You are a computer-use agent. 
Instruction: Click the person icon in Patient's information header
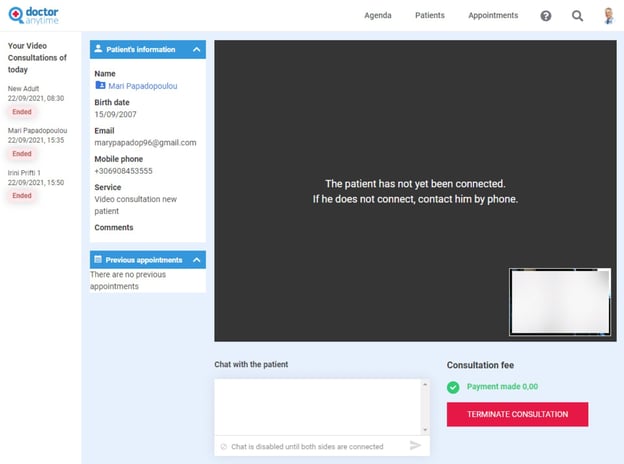click(x=99, y=49)
